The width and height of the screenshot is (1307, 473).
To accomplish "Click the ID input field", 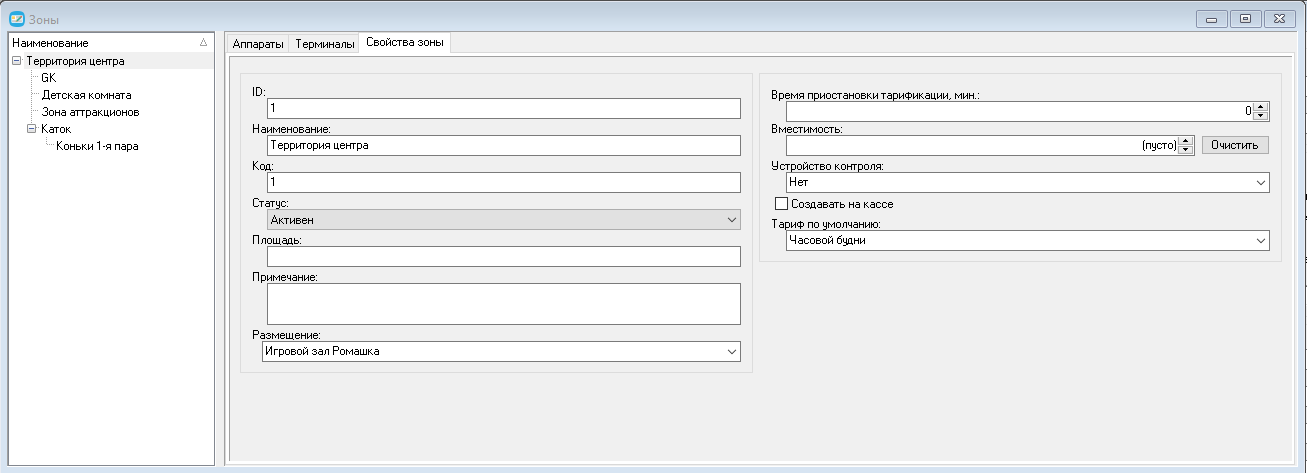I will [504, 108].
